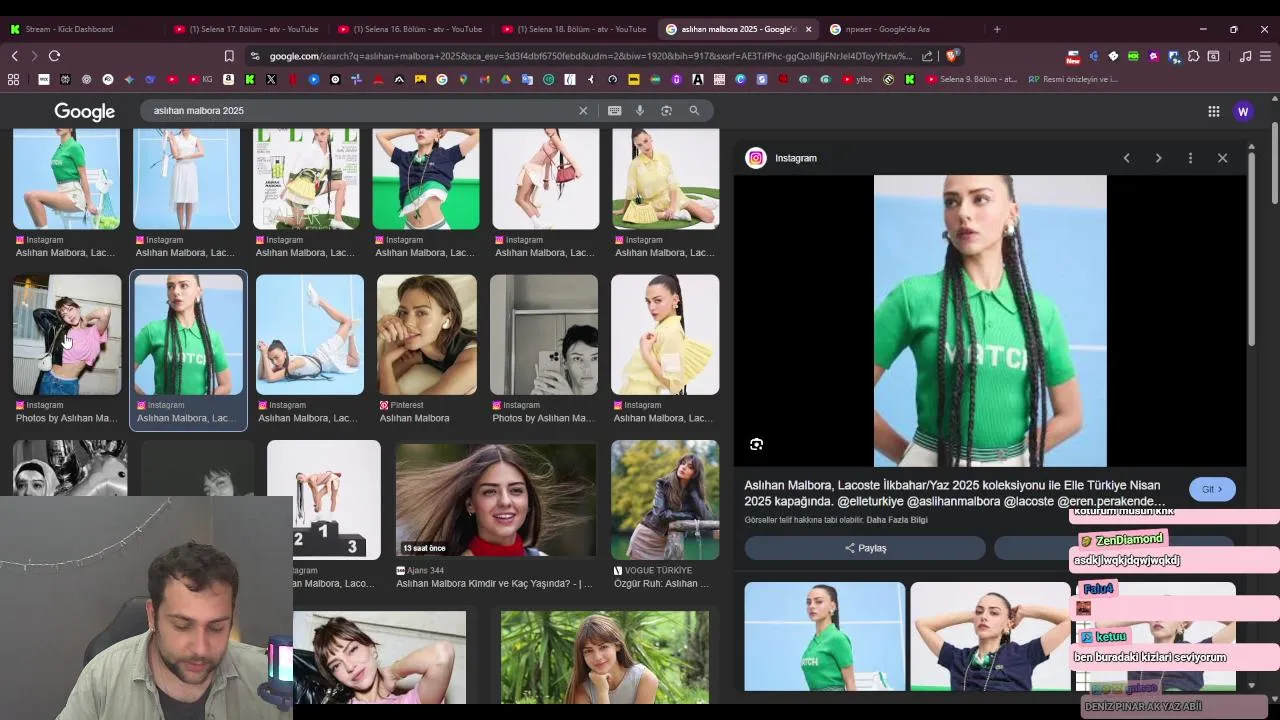Open the browser hamburger main menu
This screenshot has width=1280, height=720.
1265,56
